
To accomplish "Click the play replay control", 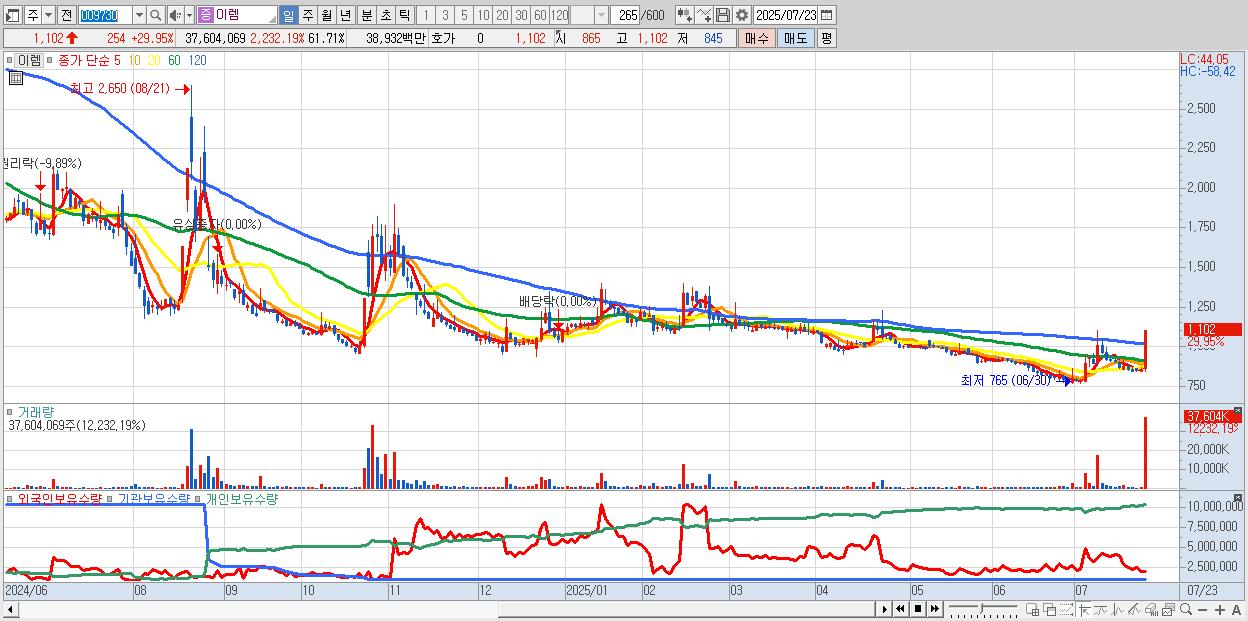I will (884, 609).
